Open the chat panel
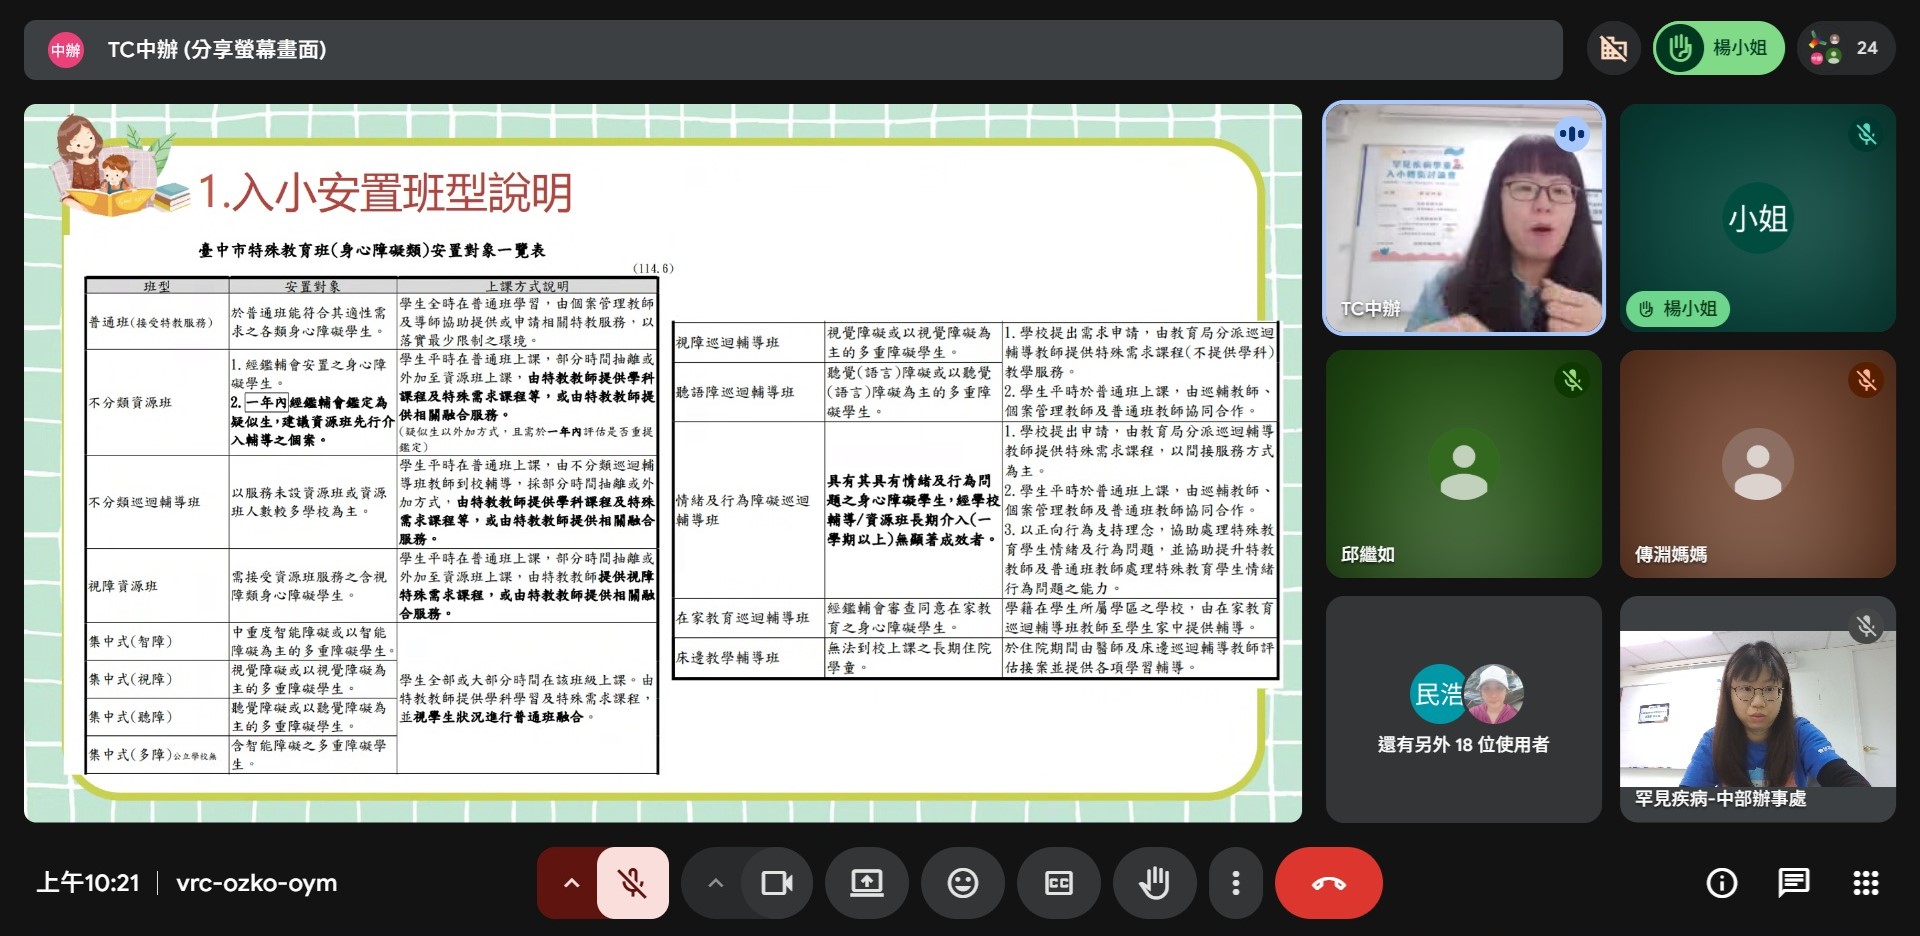The width and height of the screenshot is (1920, 936). tap(1793, 883)
